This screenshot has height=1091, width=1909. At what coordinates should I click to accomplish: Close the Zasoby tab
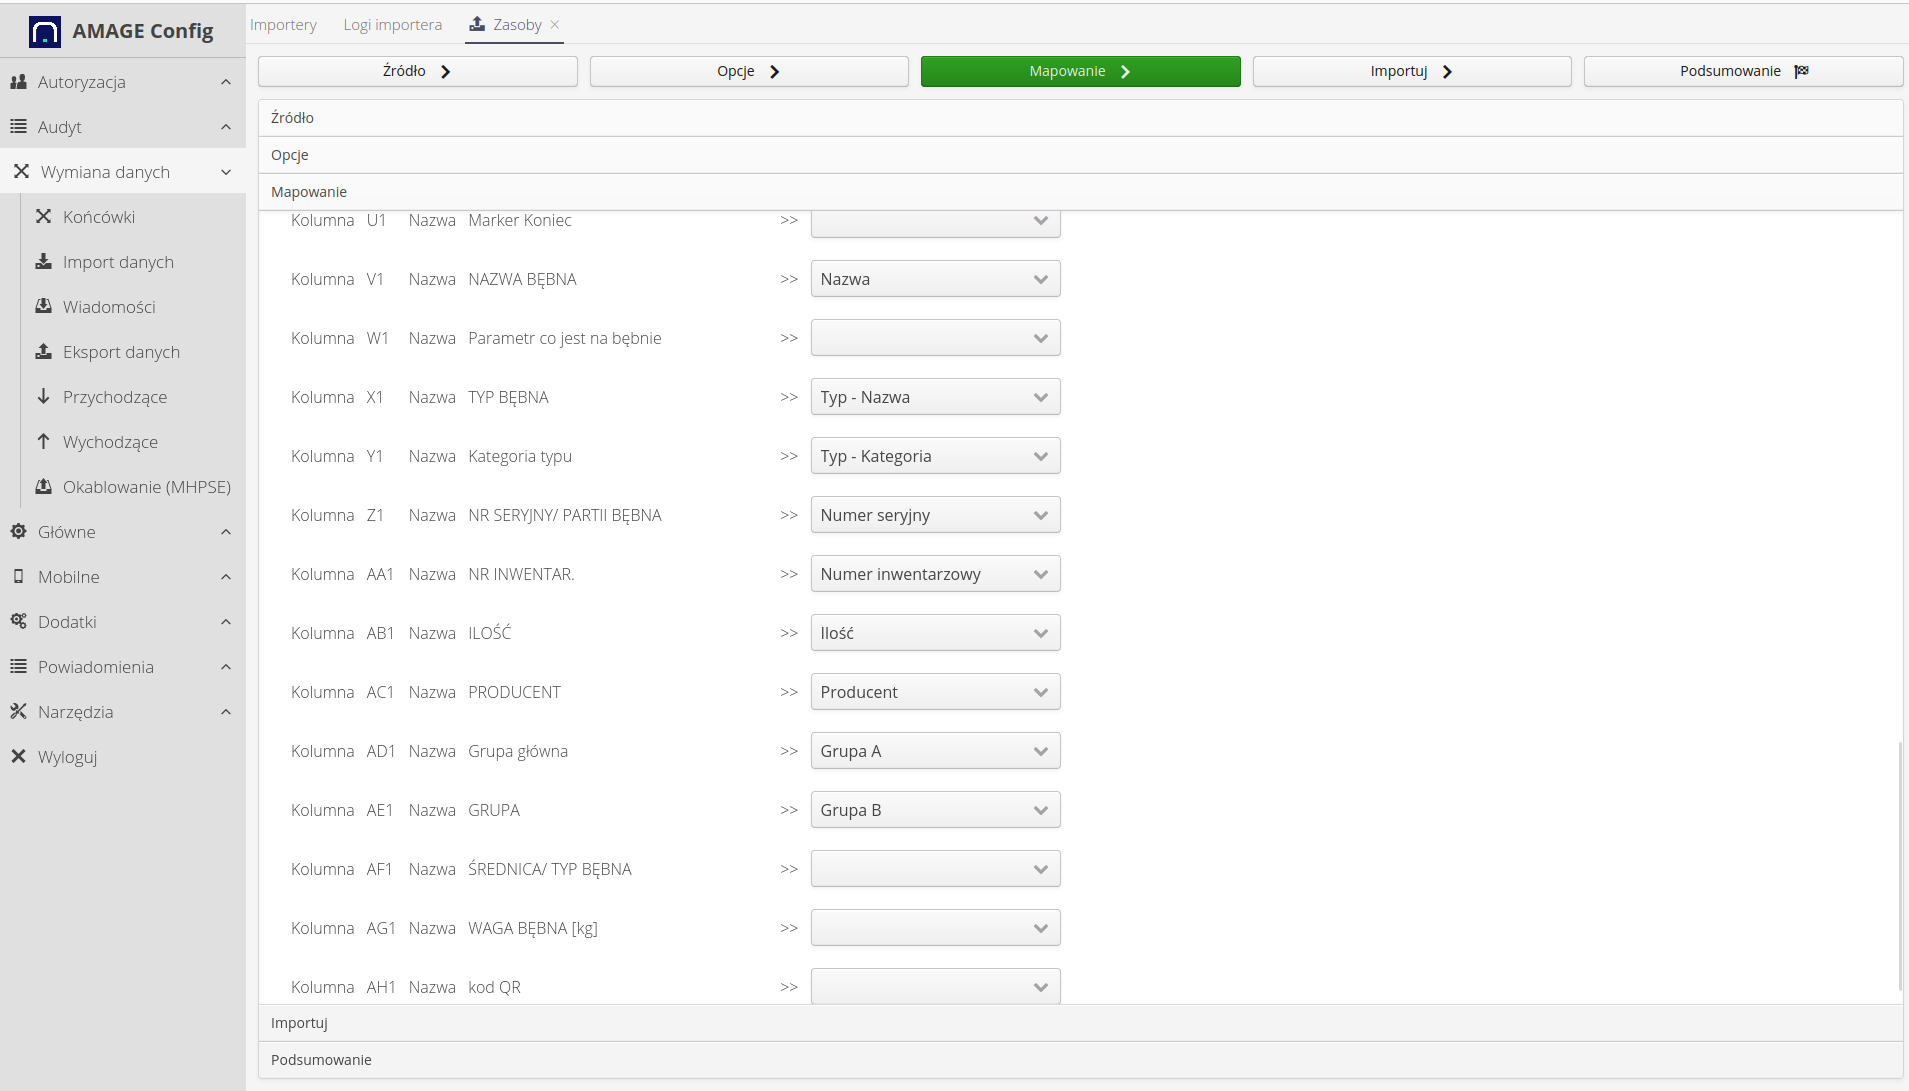click(555, 25)
